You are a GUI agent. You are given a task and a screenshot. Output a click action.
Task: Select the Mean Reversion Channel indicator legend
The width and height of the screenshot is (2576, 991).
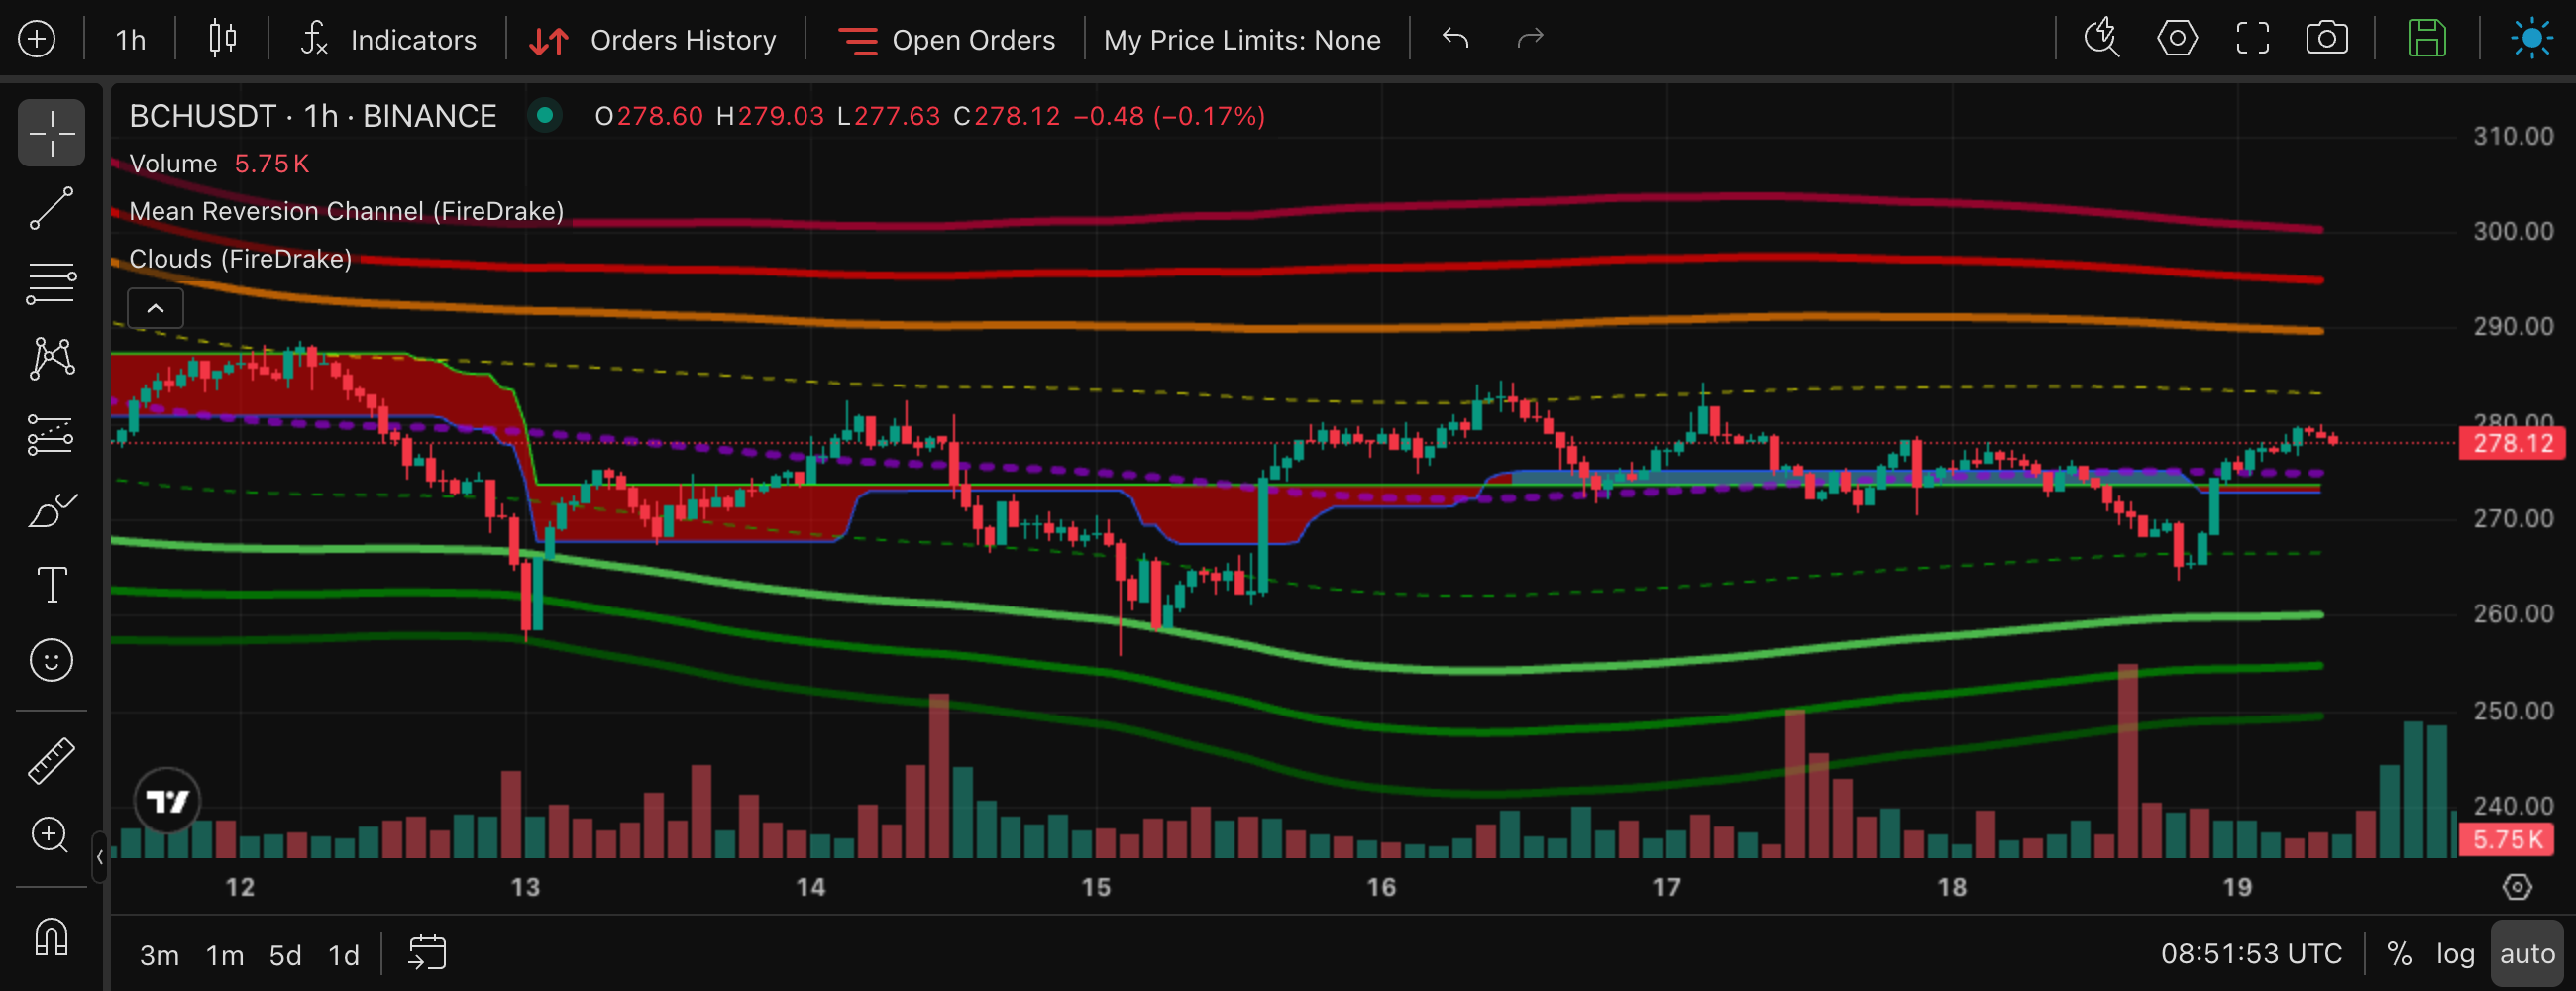click(x=346, y=211)
